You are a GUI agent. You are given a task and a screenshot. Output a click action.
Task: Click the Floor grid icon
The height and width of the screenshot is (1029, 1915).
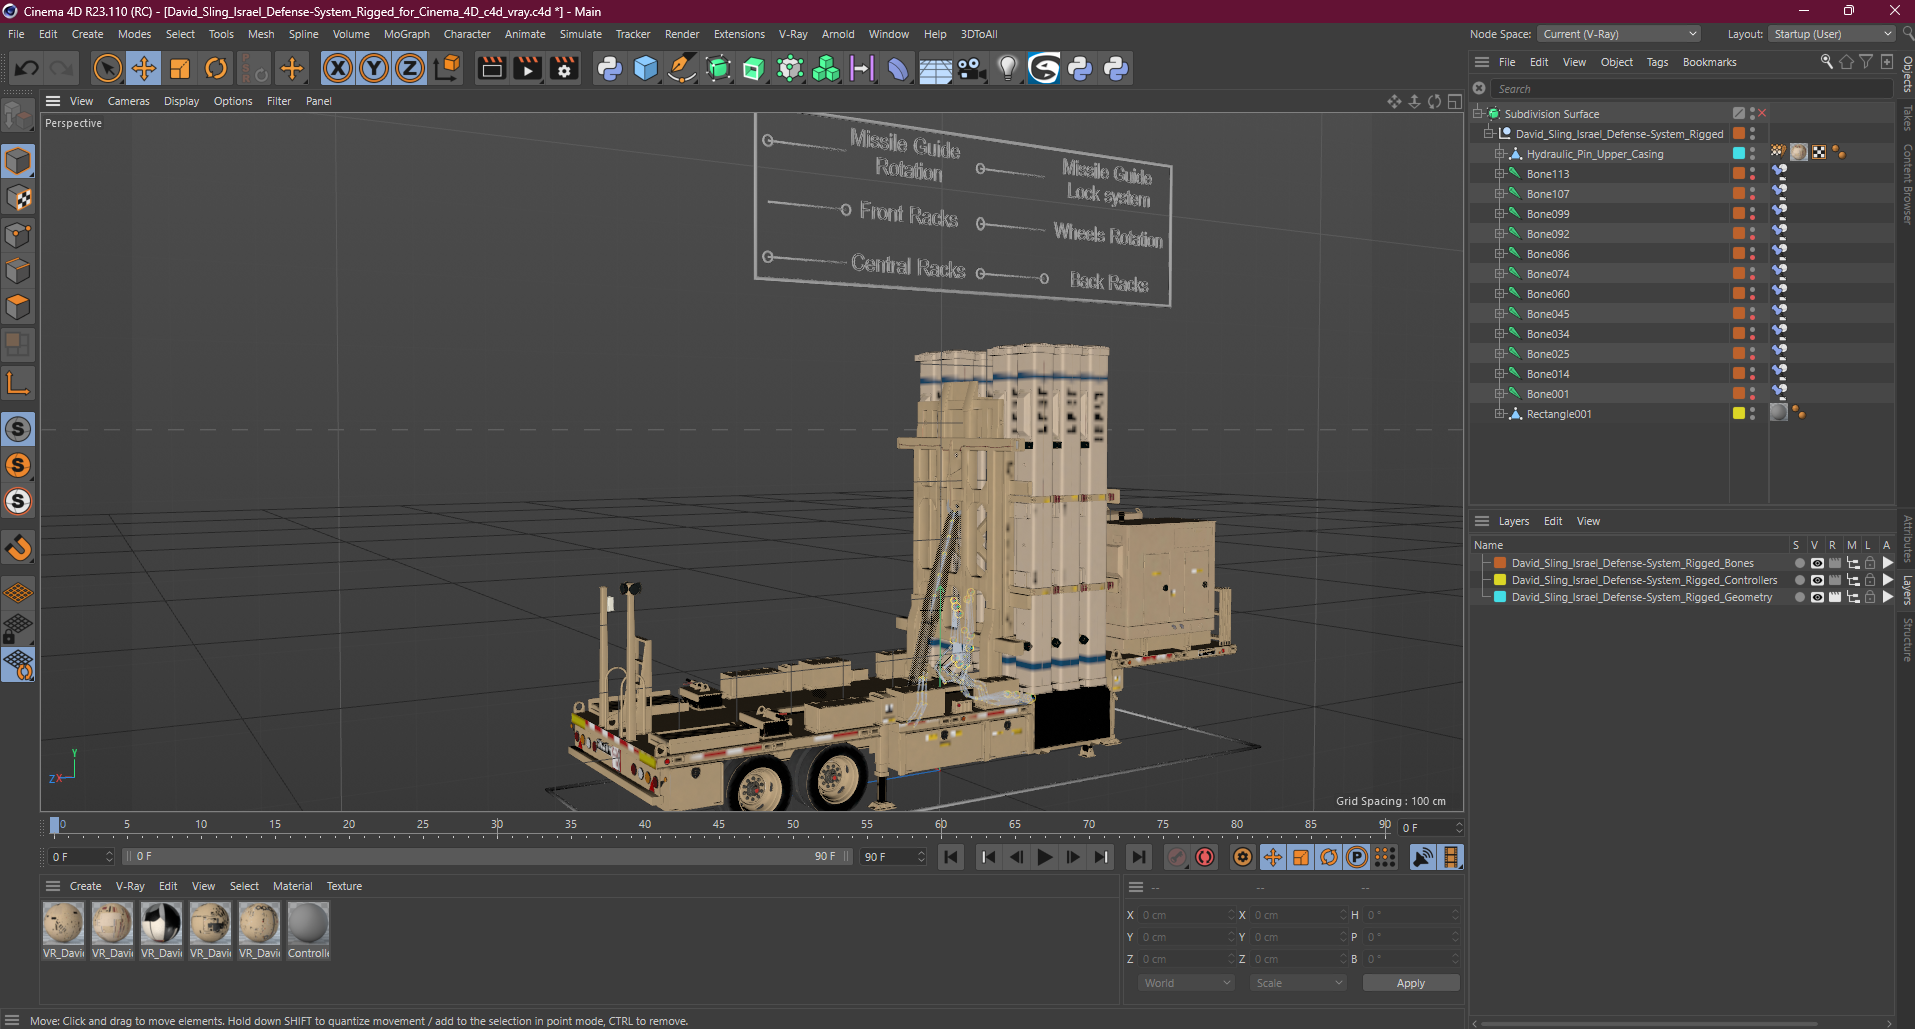(x=935, y=68)
